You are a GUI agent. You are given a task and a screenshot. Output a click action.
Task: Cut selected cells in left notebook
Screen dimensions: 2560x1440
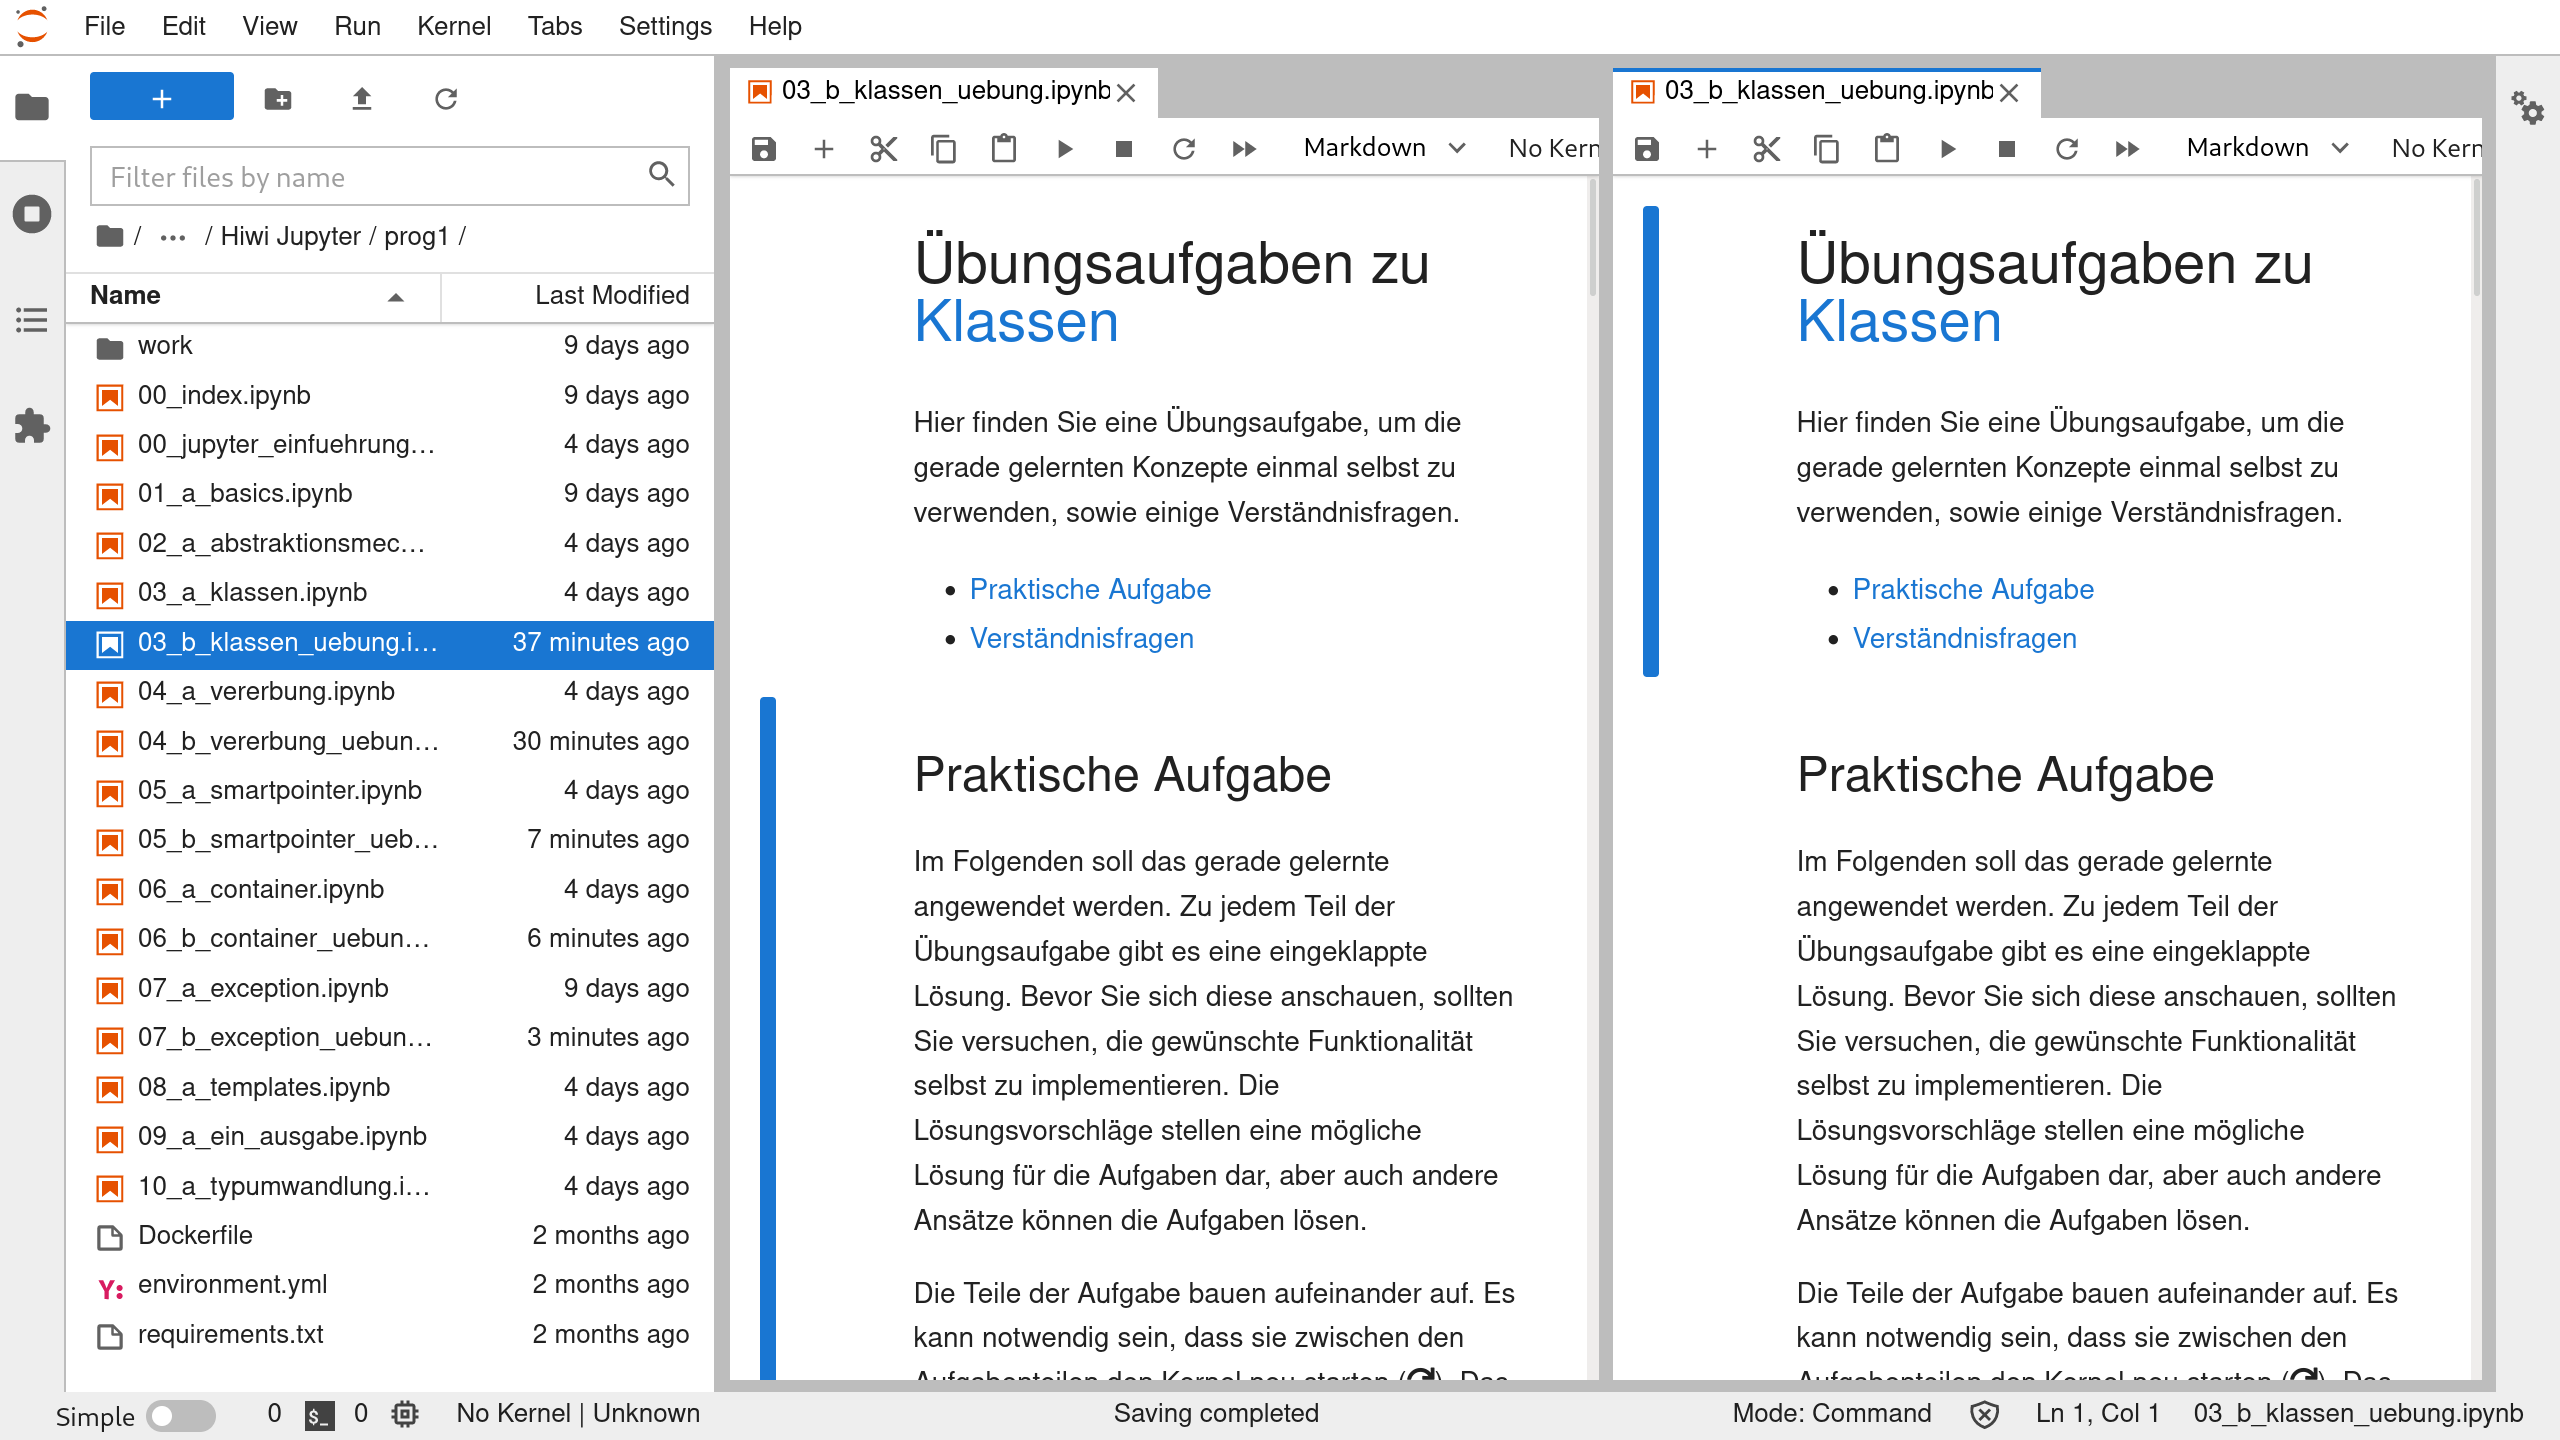884,149
